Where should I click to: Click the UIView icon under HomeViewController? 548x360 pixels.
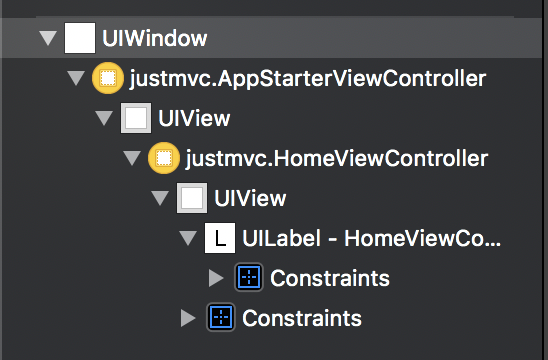tap(192, 198)
